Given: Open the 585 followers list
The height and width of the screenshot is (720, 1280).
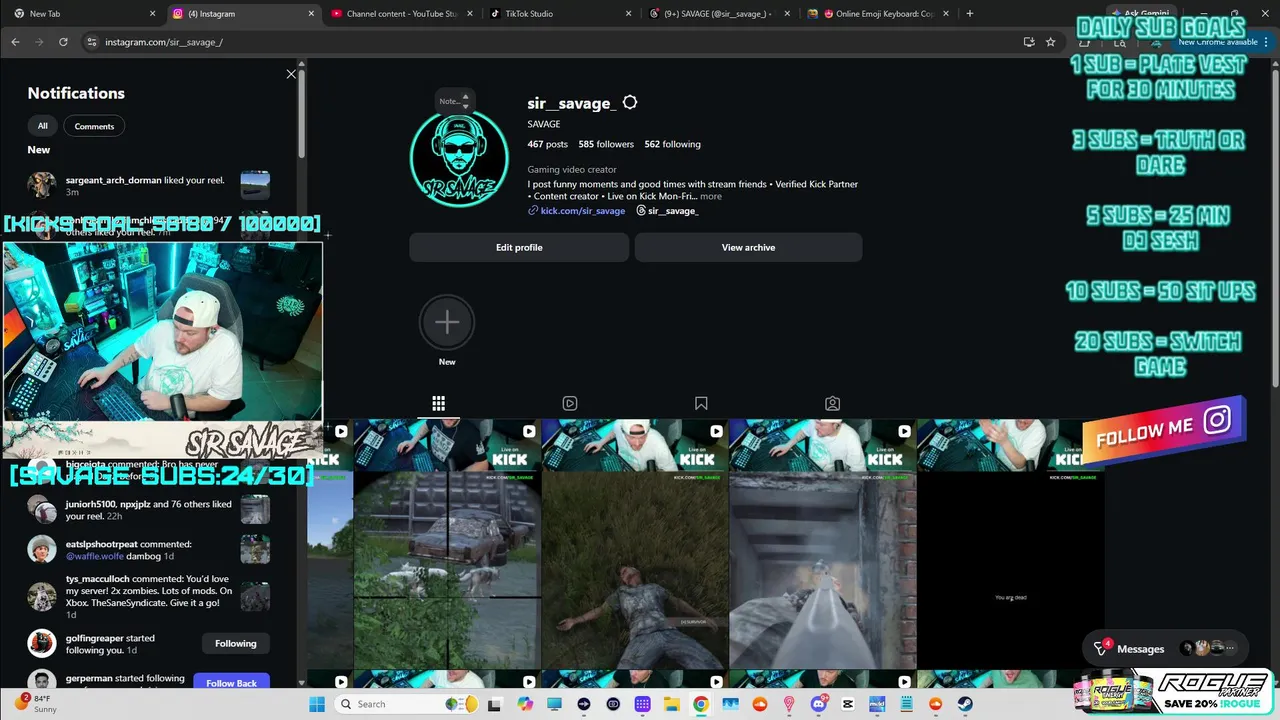Looking at the screenshot, I should coord(606,144).
